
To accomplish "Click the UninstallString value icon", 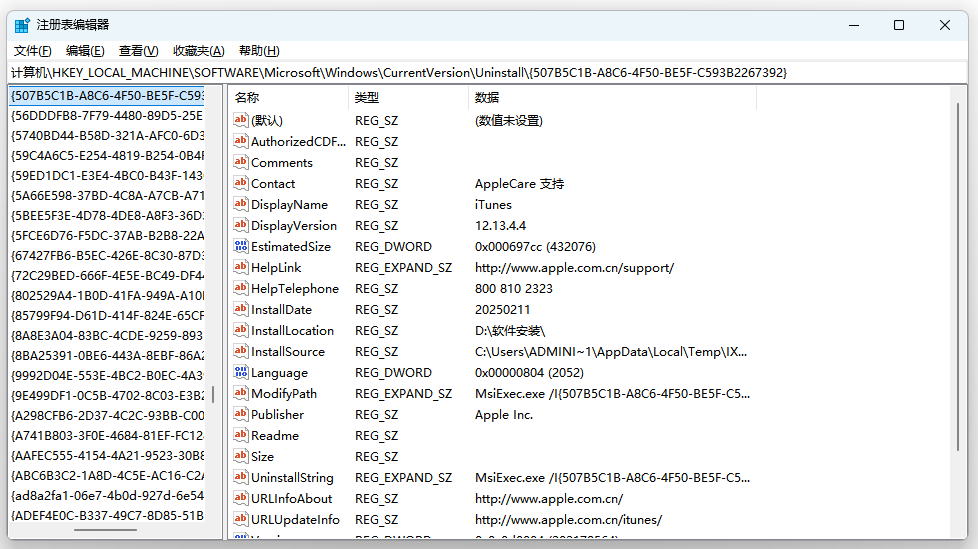I will click(241, 477).
